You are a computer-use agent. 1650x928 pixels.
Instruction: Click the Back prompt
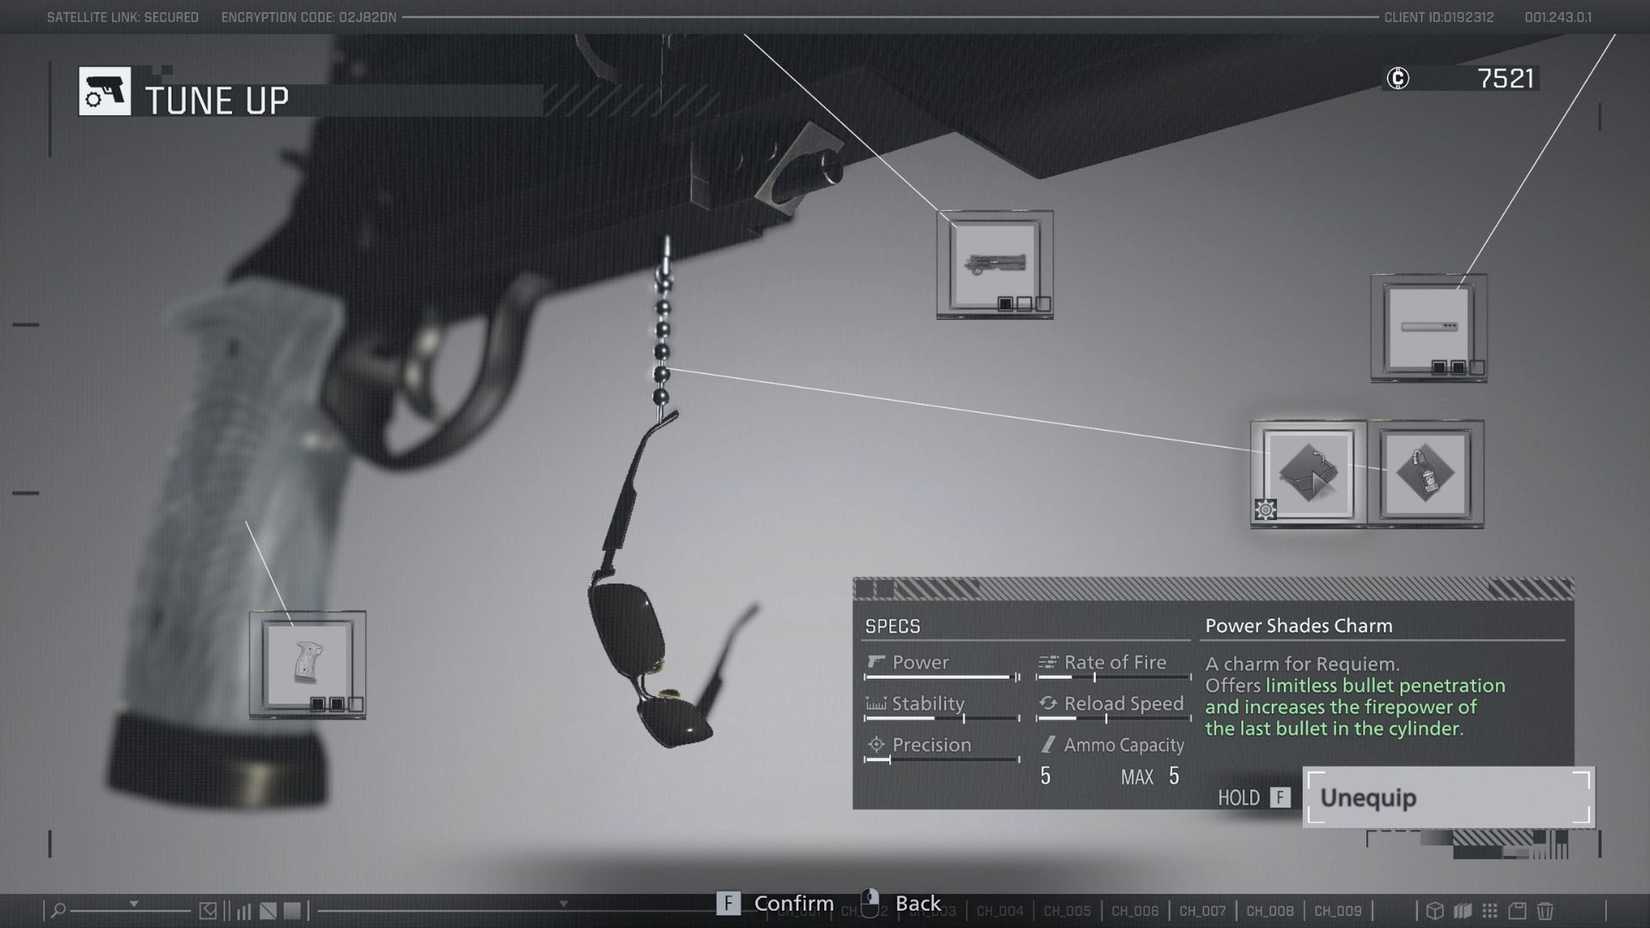pyautogui.click(x=903, y=903)
